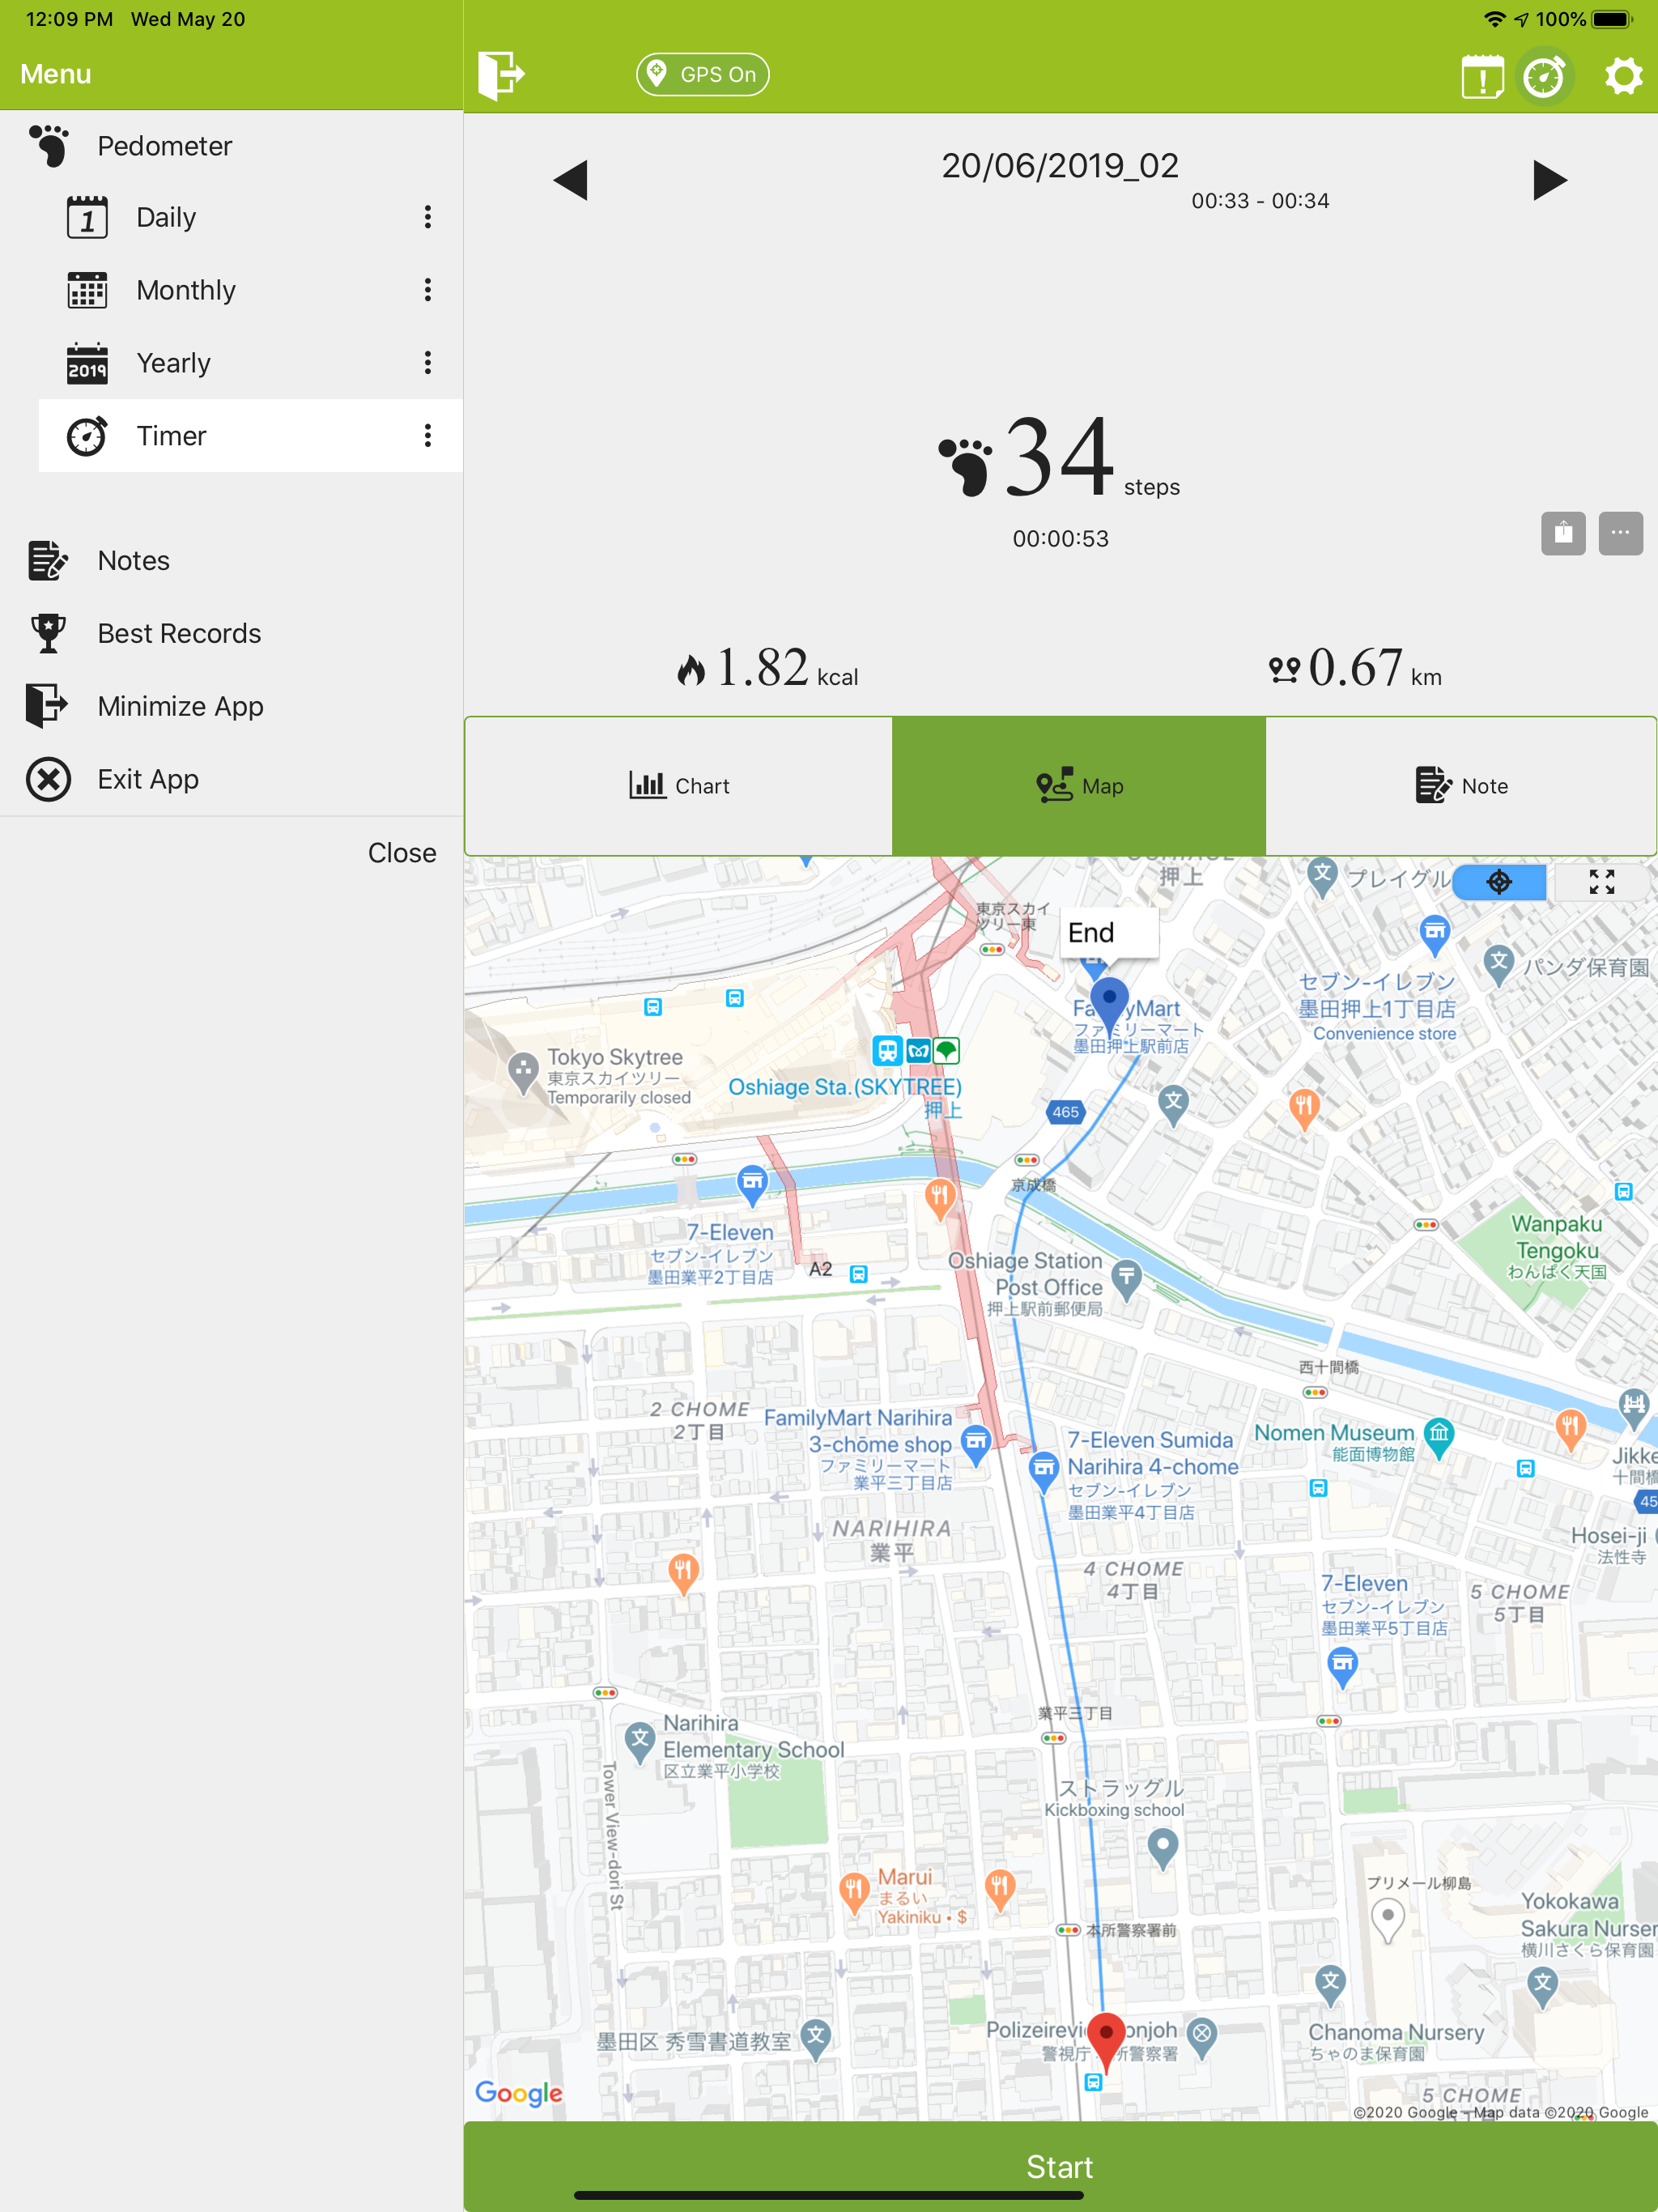The width and height of the screenshot is (1658, 2212).
Task: Close the side menu
Action: (402, 853)
